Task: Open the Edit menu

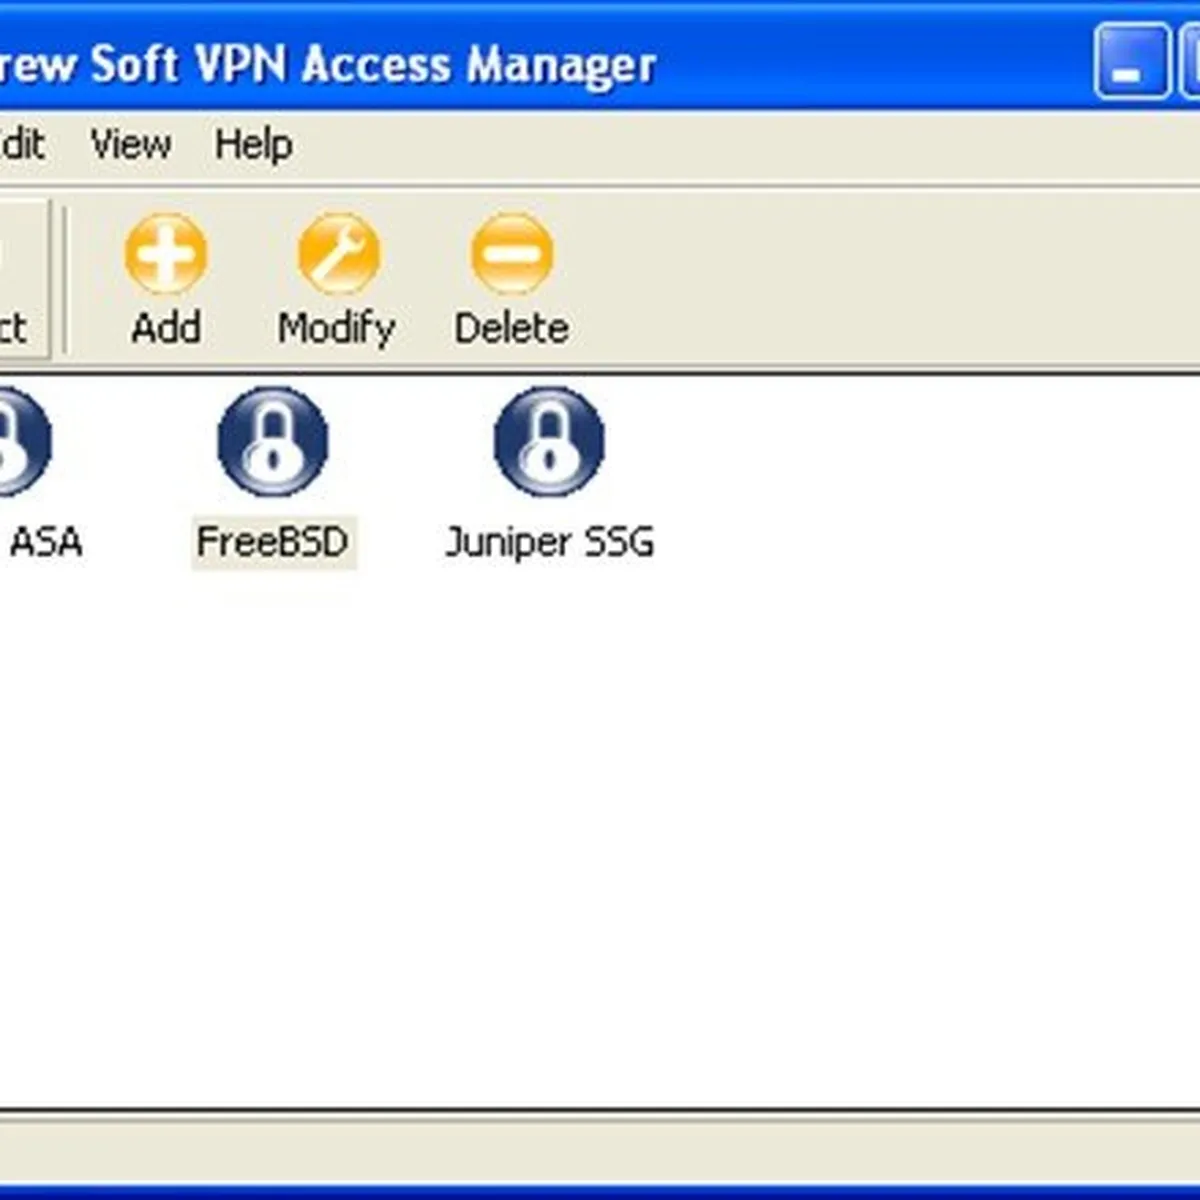Action: [x=22, y=145]
